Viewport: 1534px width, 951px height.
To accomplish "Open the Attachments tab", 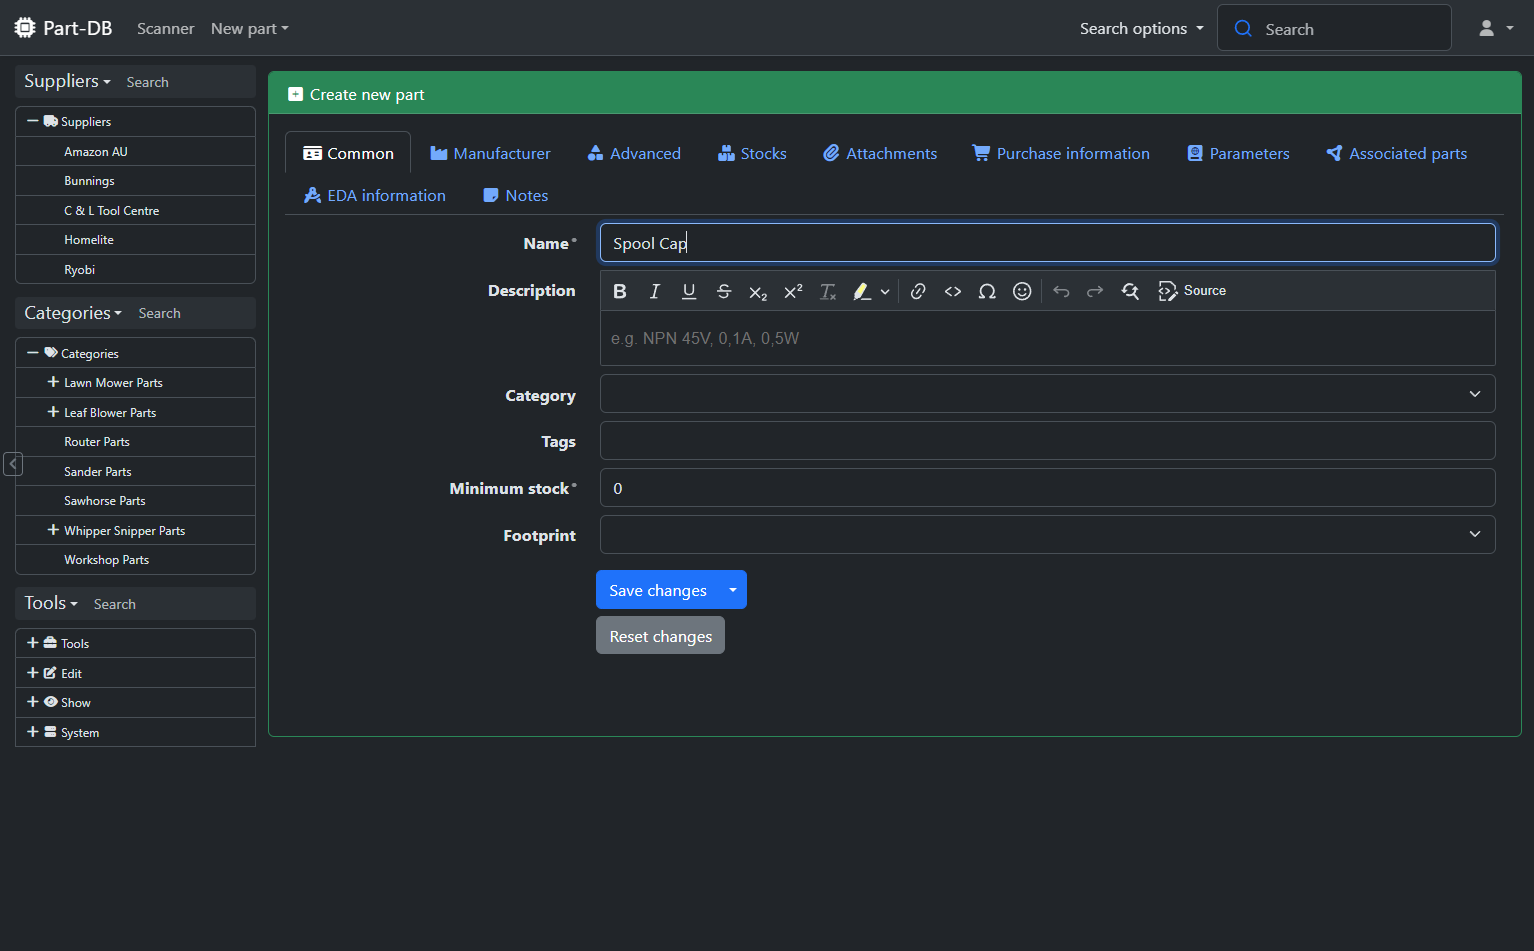I will point(880,153).
